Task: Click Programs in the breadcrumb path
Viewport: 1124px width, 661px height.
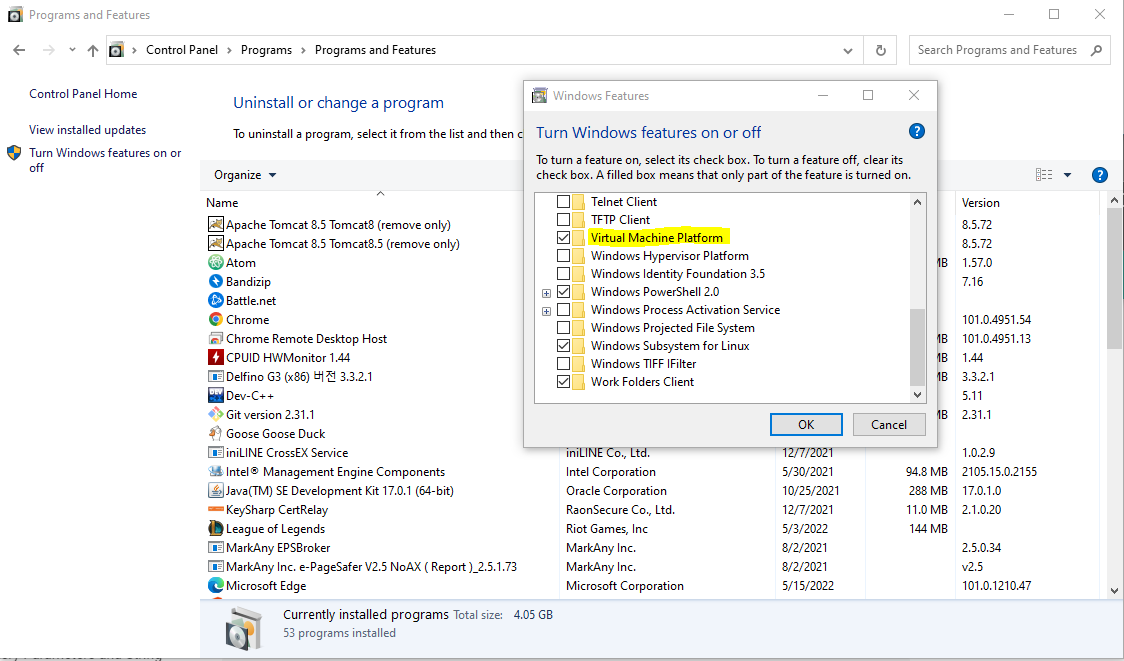Action: pyautogui.click(x=266, y=49)
